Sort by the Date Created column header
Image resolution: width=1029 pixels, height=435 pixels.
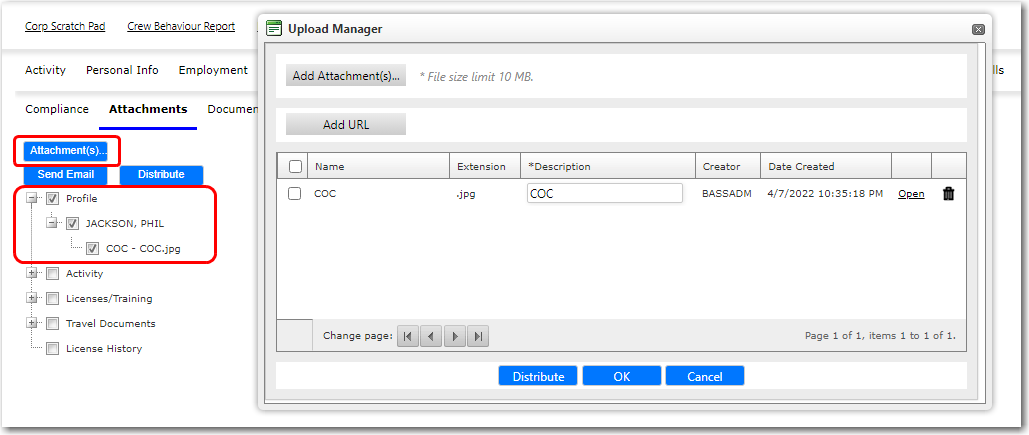(x=800, y=167)
